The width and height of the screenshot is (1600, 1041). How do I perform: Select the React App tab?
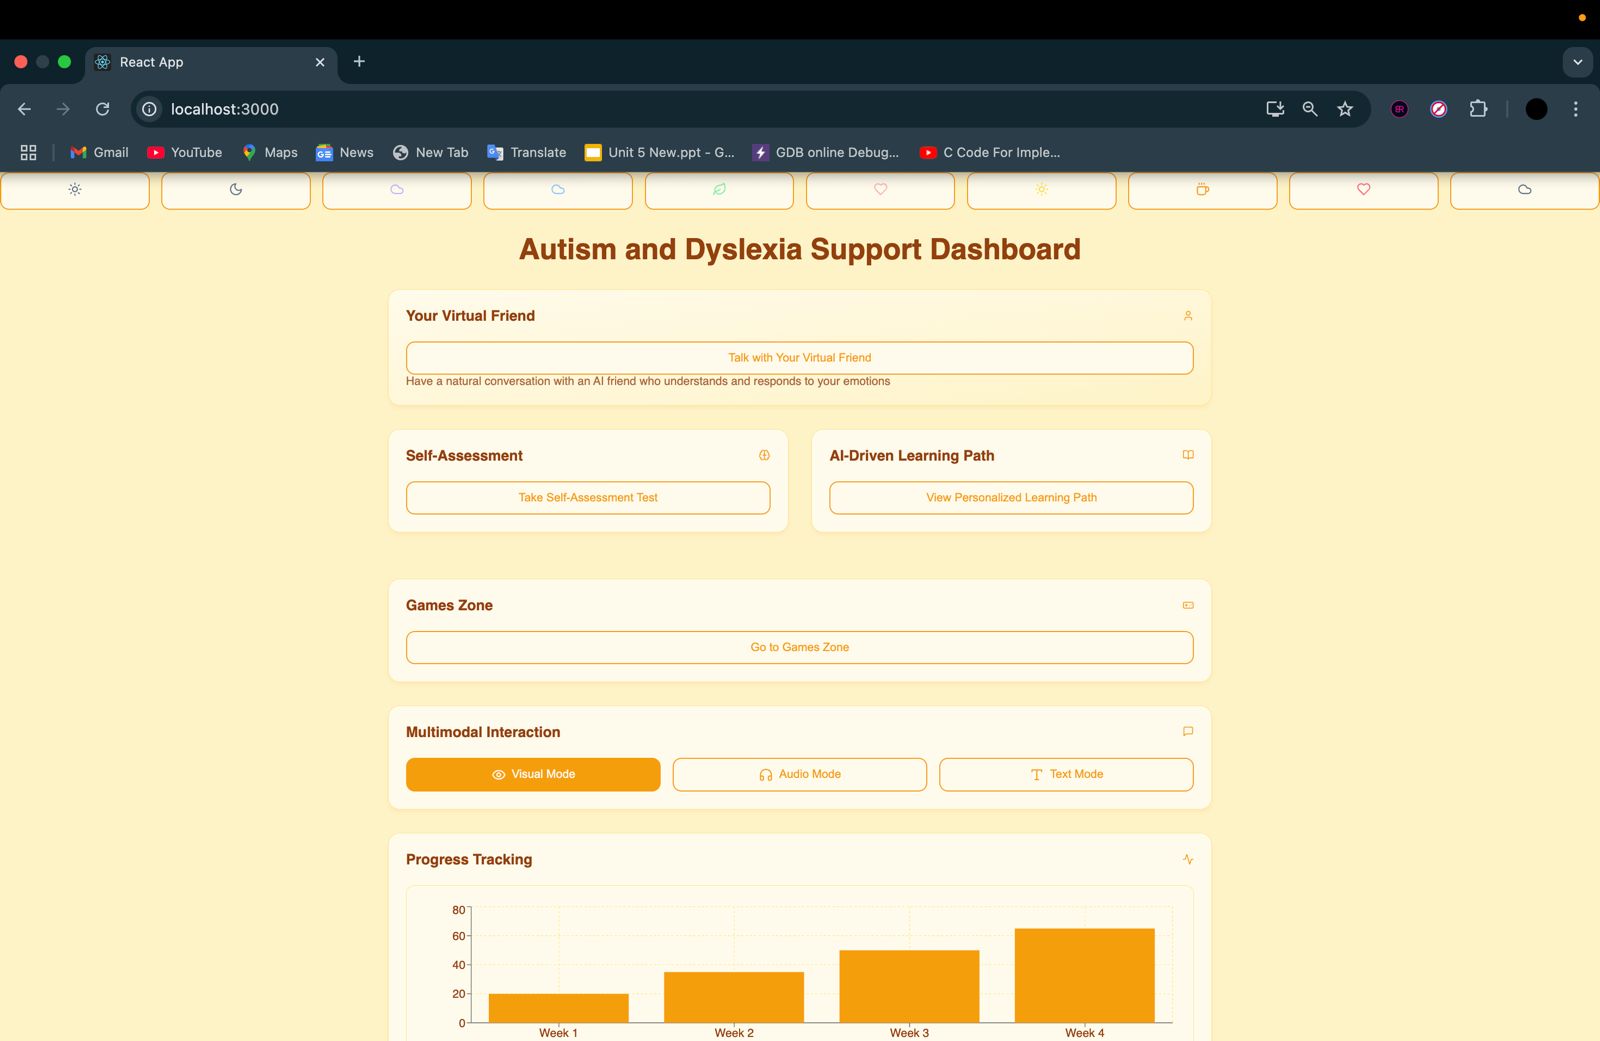tap(210, 62)
